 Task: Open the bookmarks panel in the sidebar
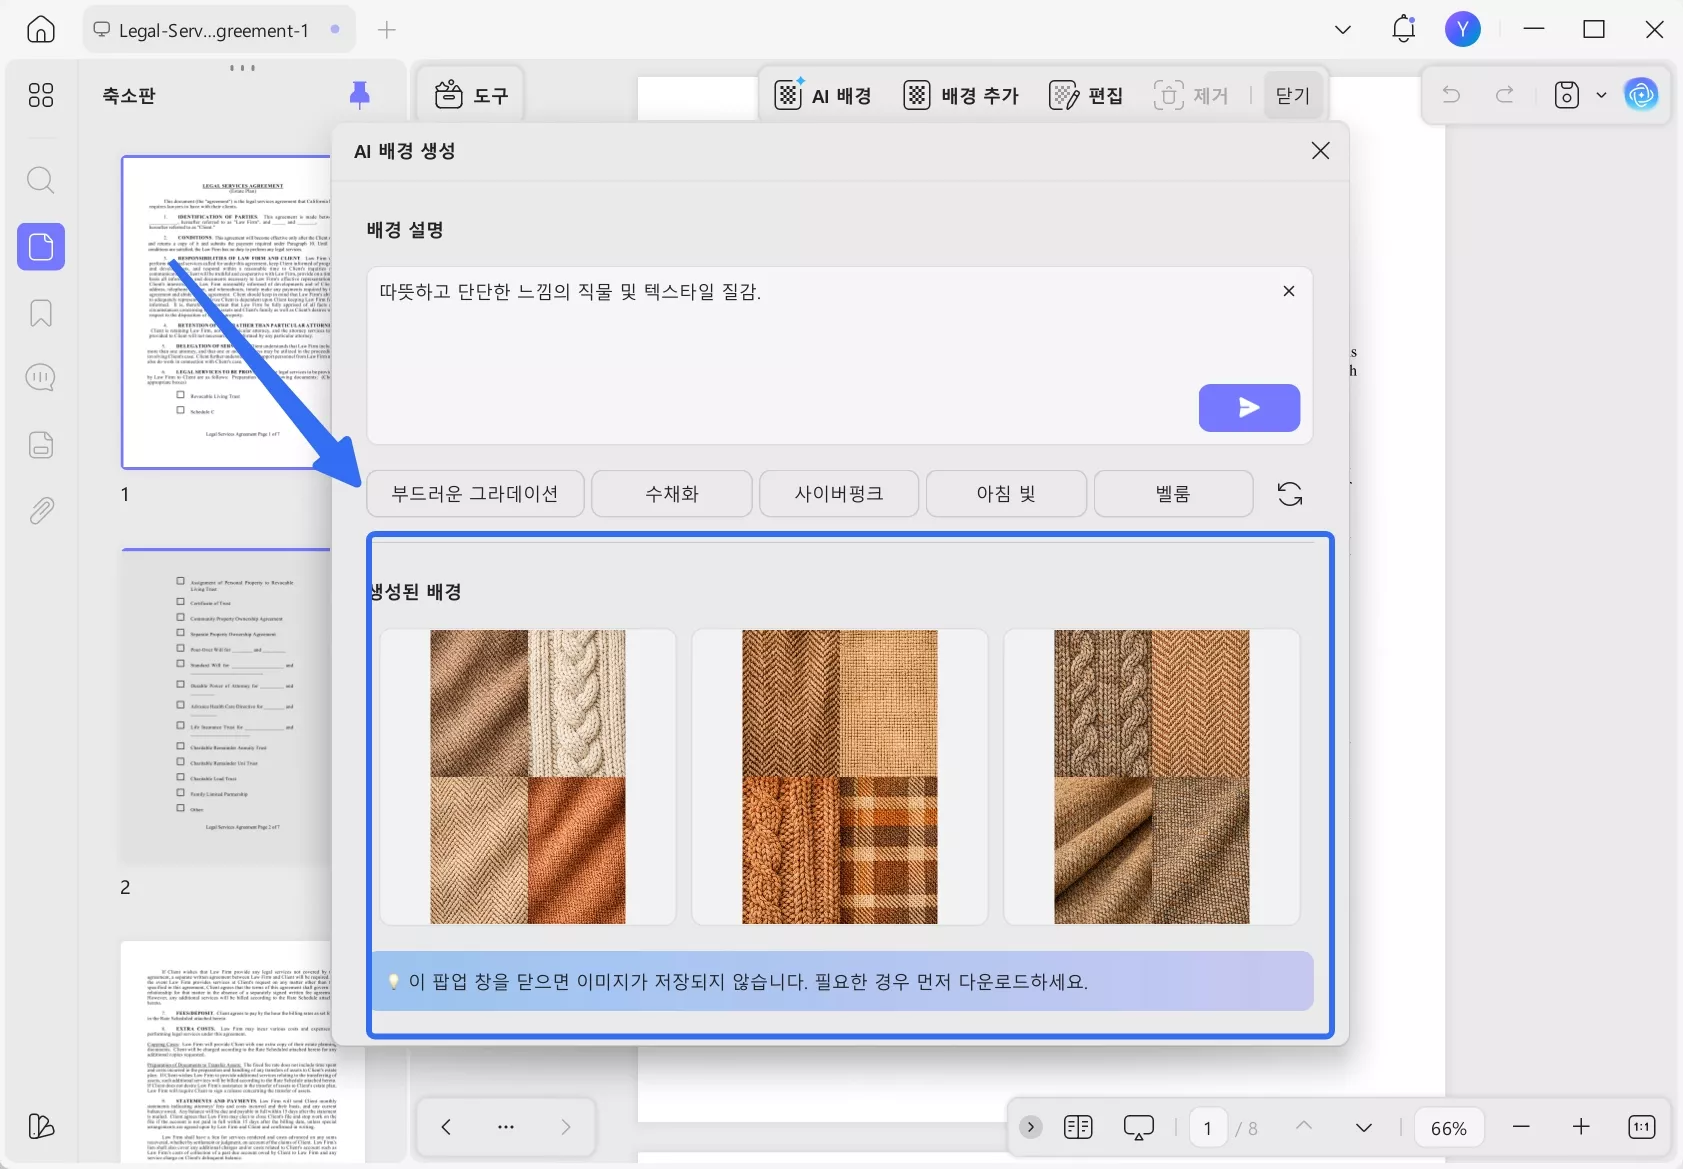click(41, 313)
